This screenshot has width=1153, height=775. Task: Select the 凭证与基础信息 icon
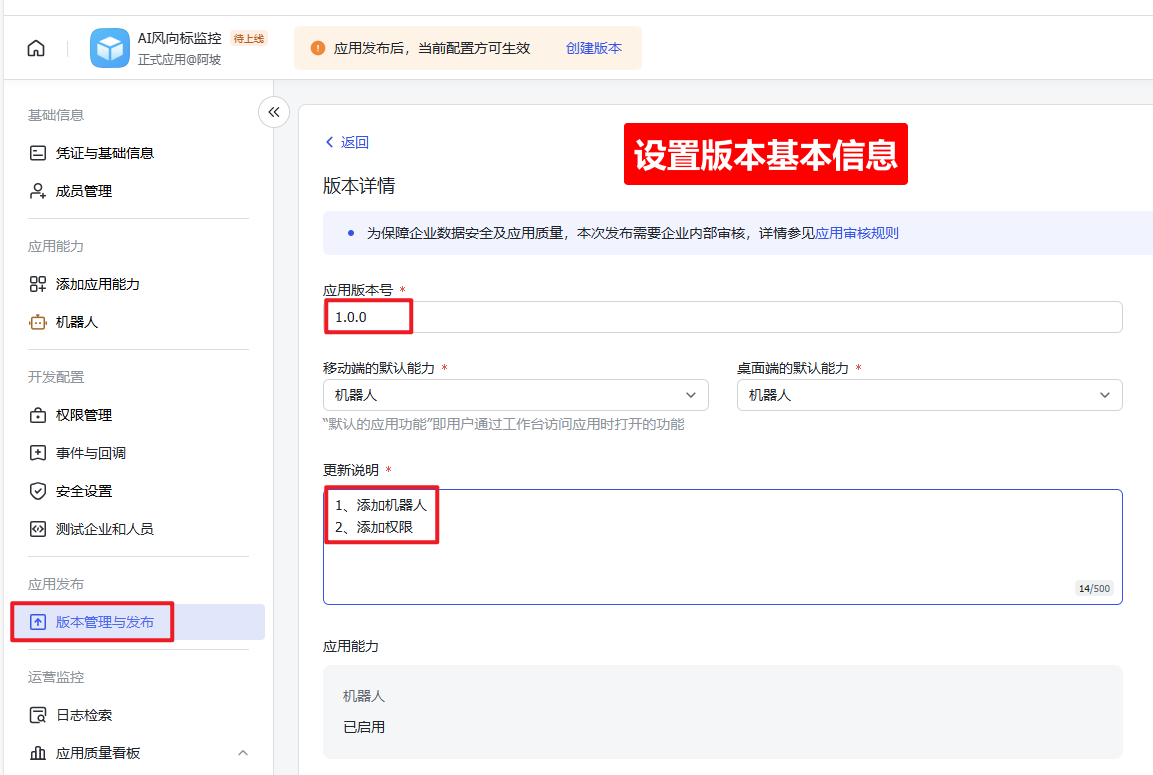[x=38, y=153]
